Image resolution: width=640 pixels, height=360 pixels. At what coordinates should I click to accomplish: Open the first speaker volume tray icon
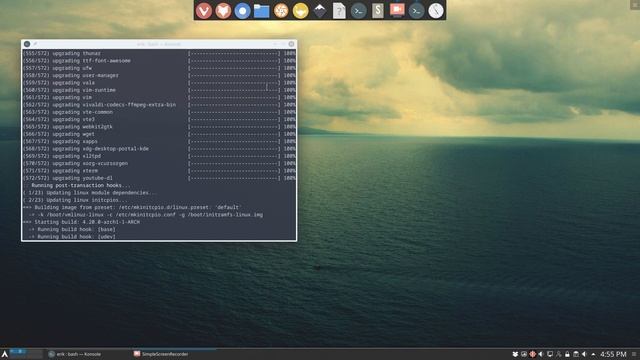pos(541,354)
